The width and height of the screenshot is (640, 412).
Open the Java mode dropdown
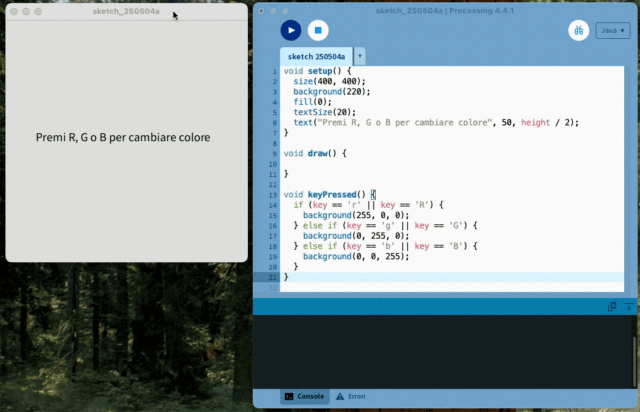pyautogui.click(x=612, y=31)
